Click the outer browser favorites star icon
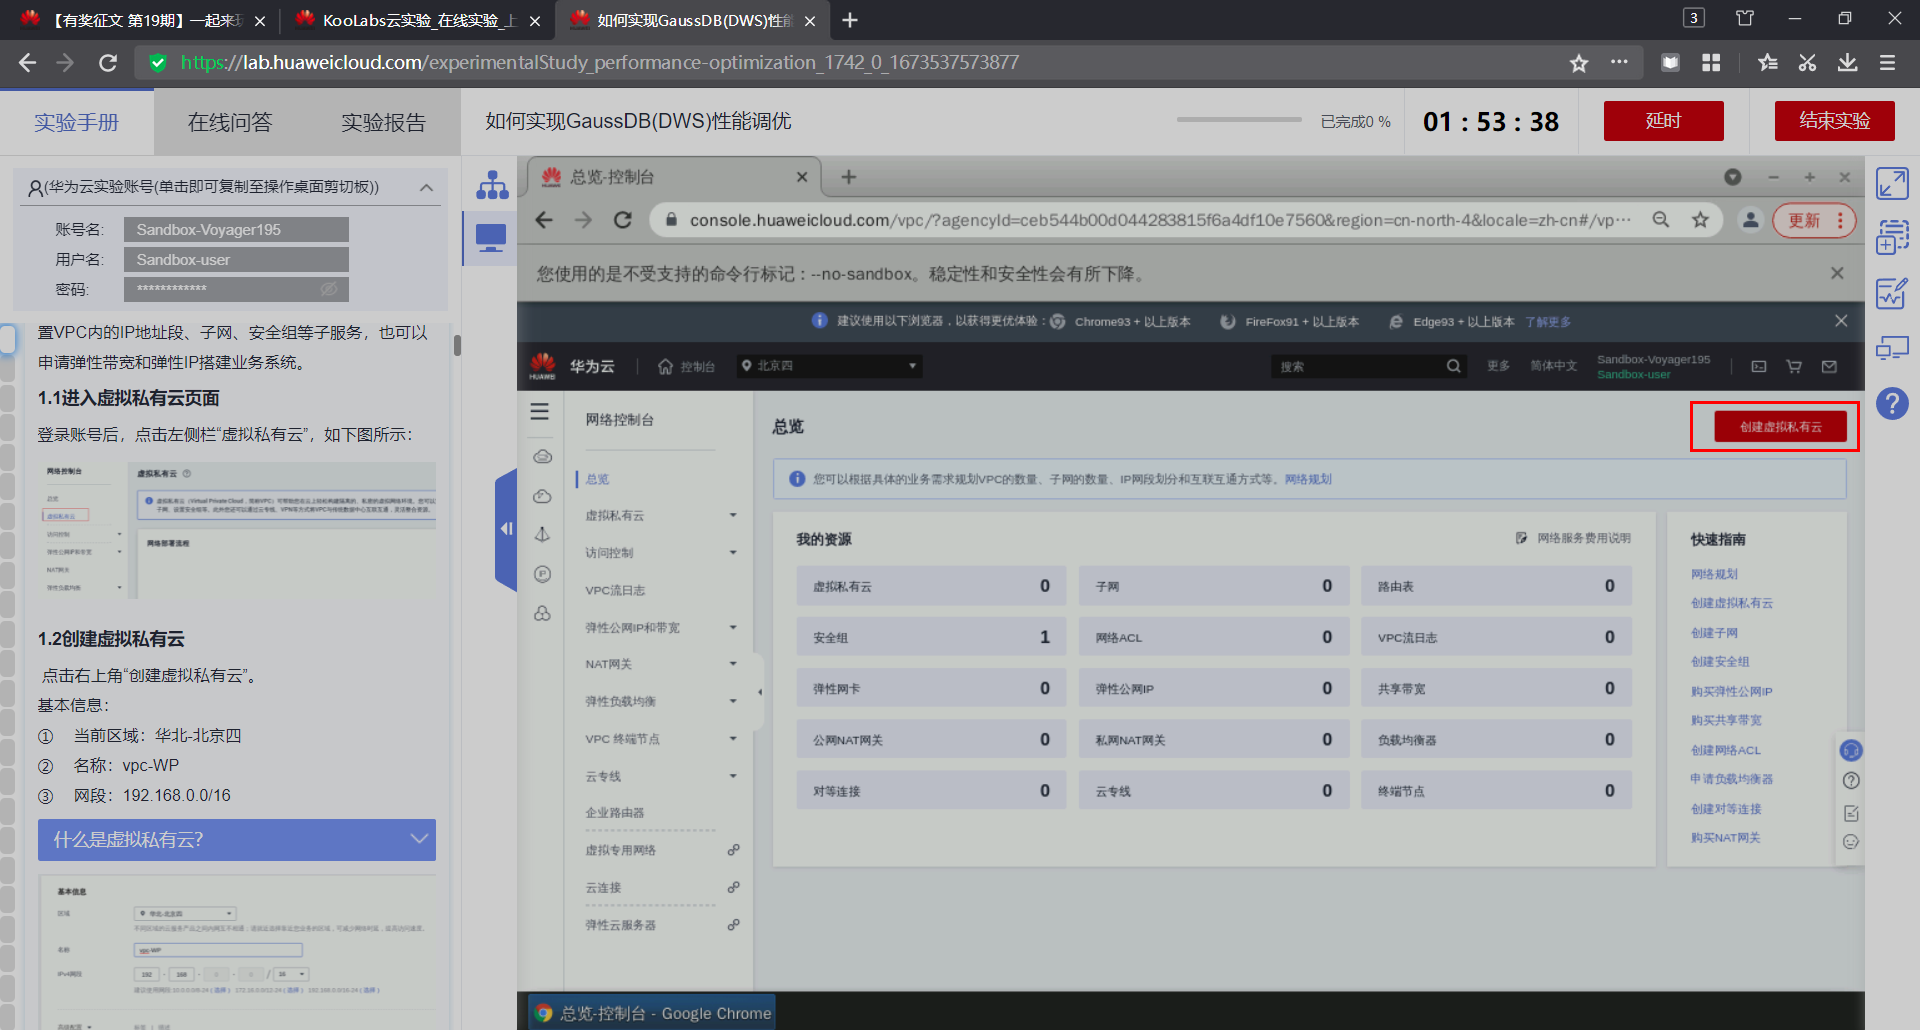 tap(1578, 63)
